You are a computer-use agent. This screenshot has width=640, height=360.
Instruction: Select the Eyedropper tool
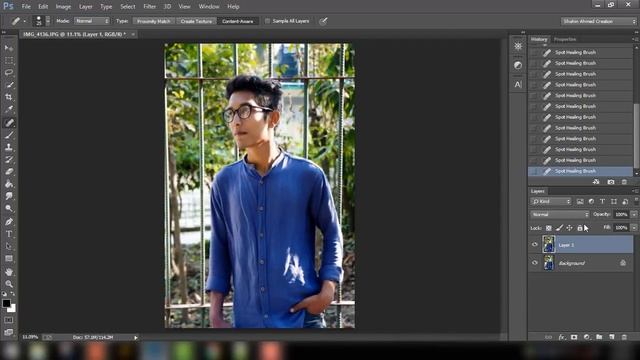pos(9,109)
